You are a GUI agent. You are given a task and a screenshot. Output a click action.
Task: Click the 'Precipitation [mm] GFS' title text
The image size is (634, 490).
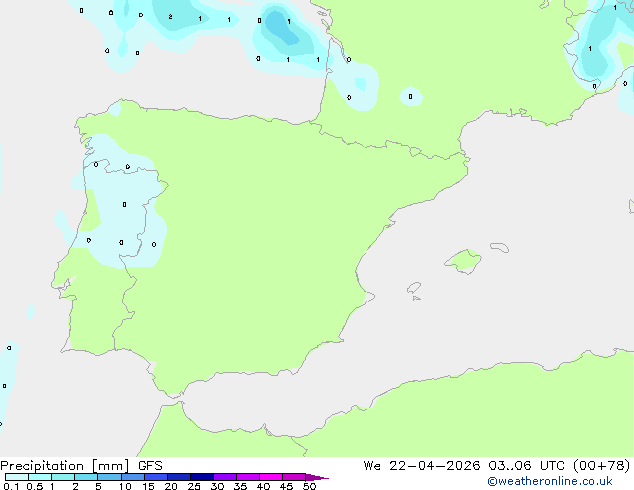(81, 466)
